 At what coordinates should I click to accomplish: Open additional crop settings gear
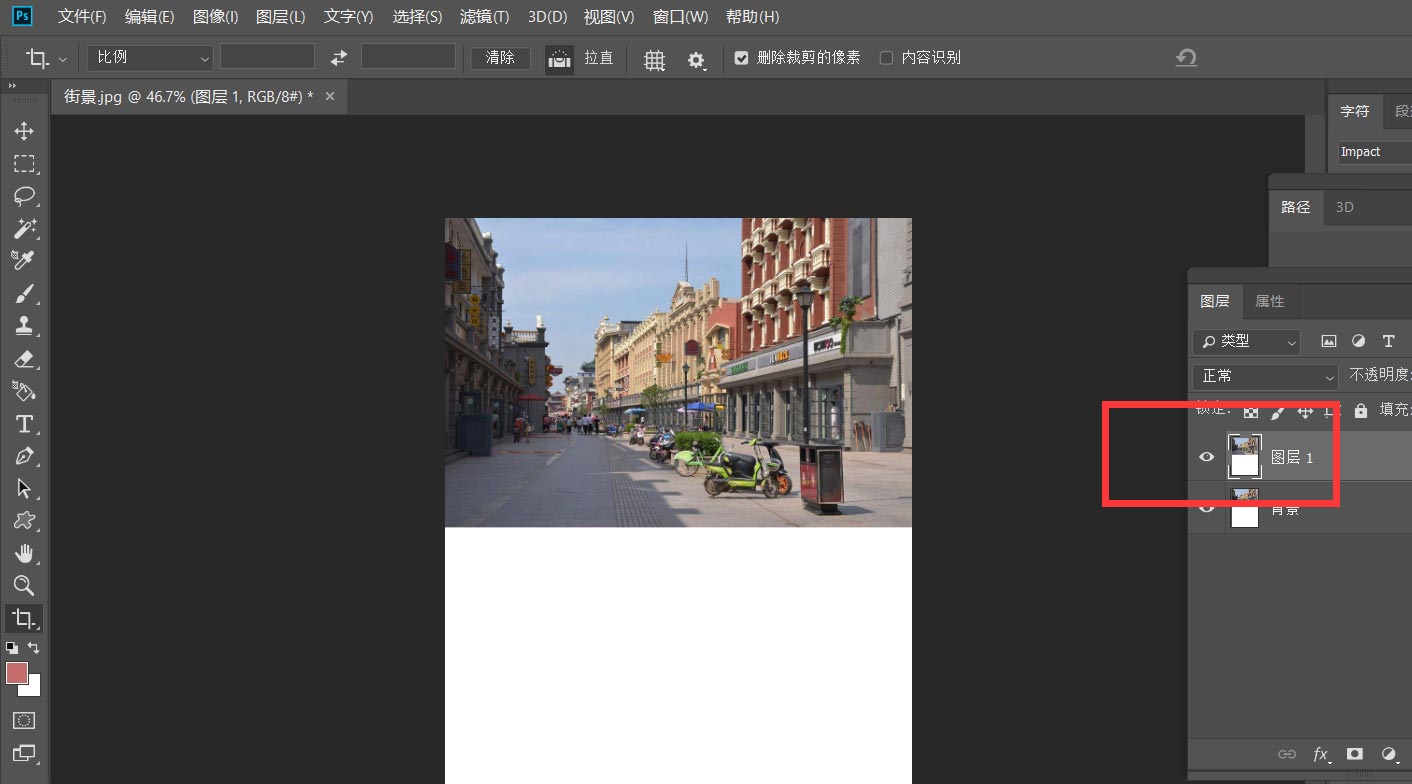(x=697, y=60)
